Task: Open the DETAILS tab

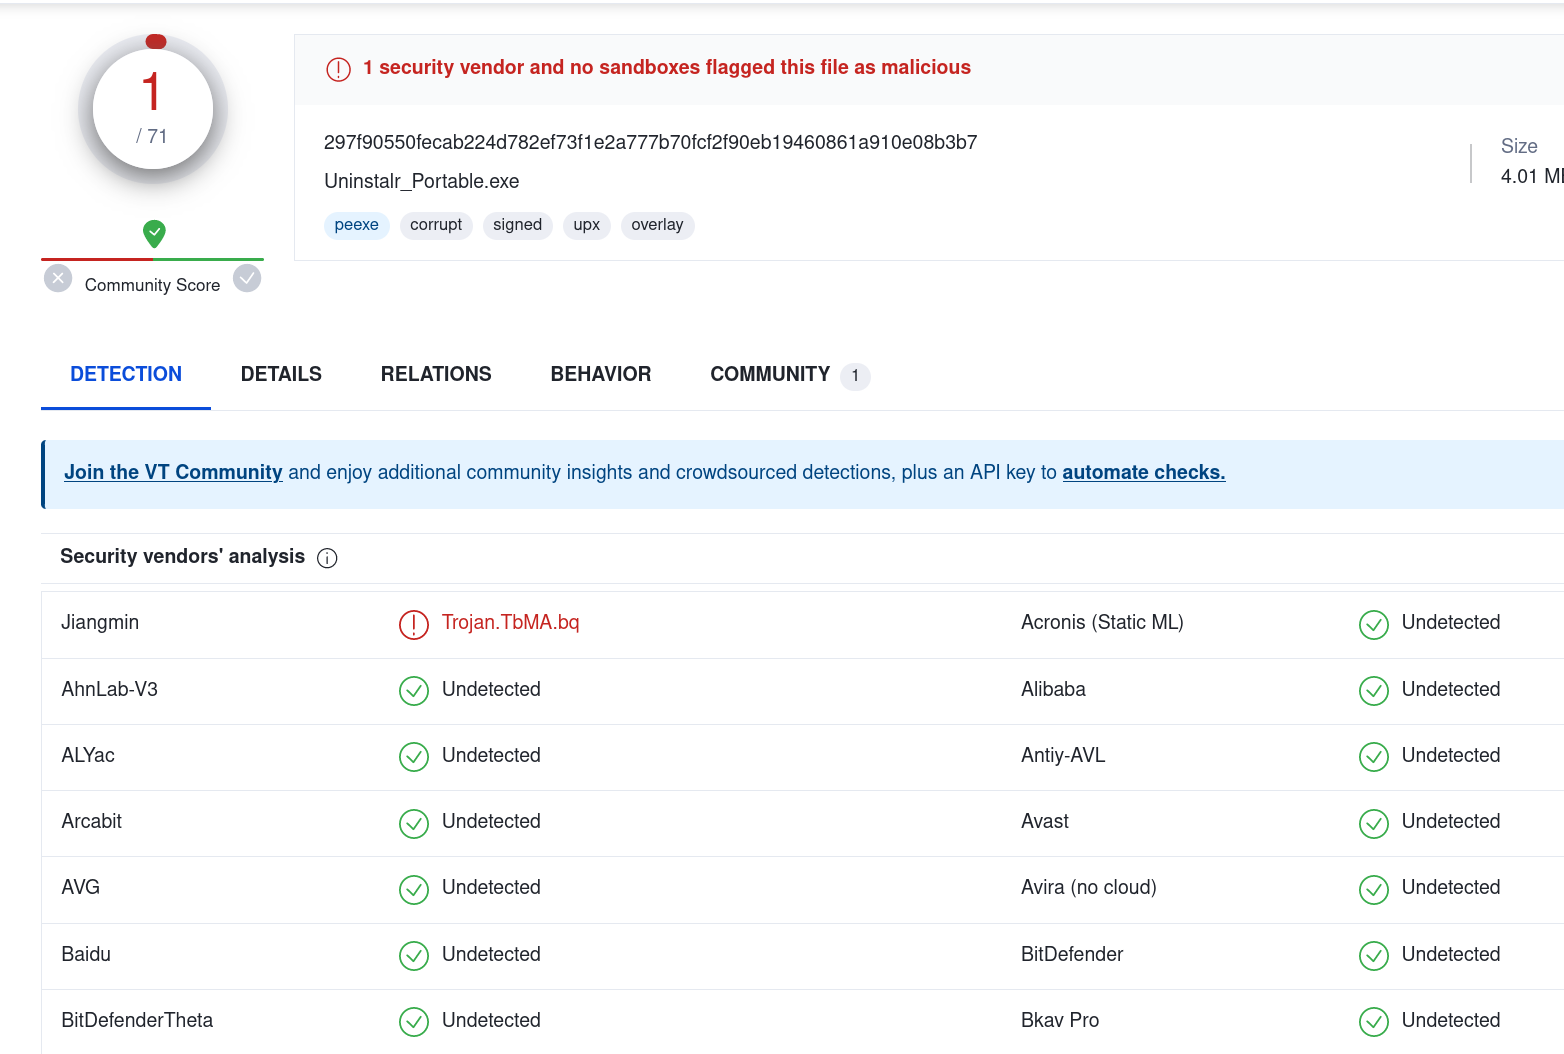Action: coord(281,374)
